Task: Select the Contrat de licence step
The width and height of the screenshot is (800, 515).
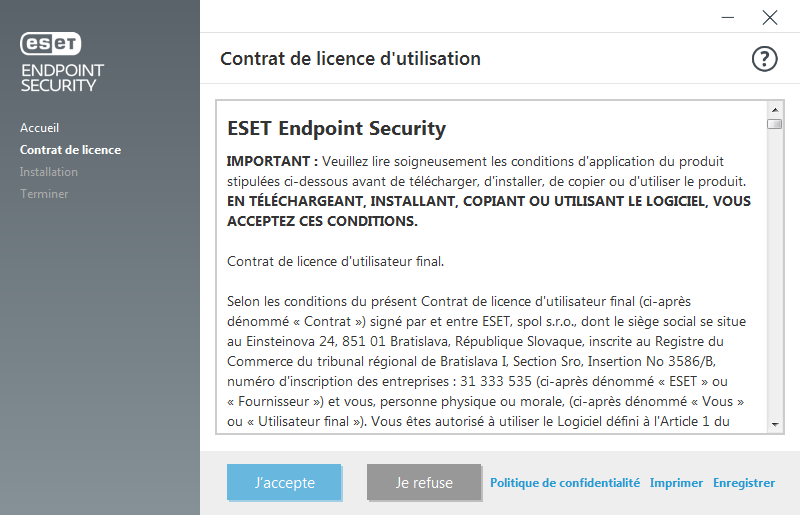Action: coord(70,150)
